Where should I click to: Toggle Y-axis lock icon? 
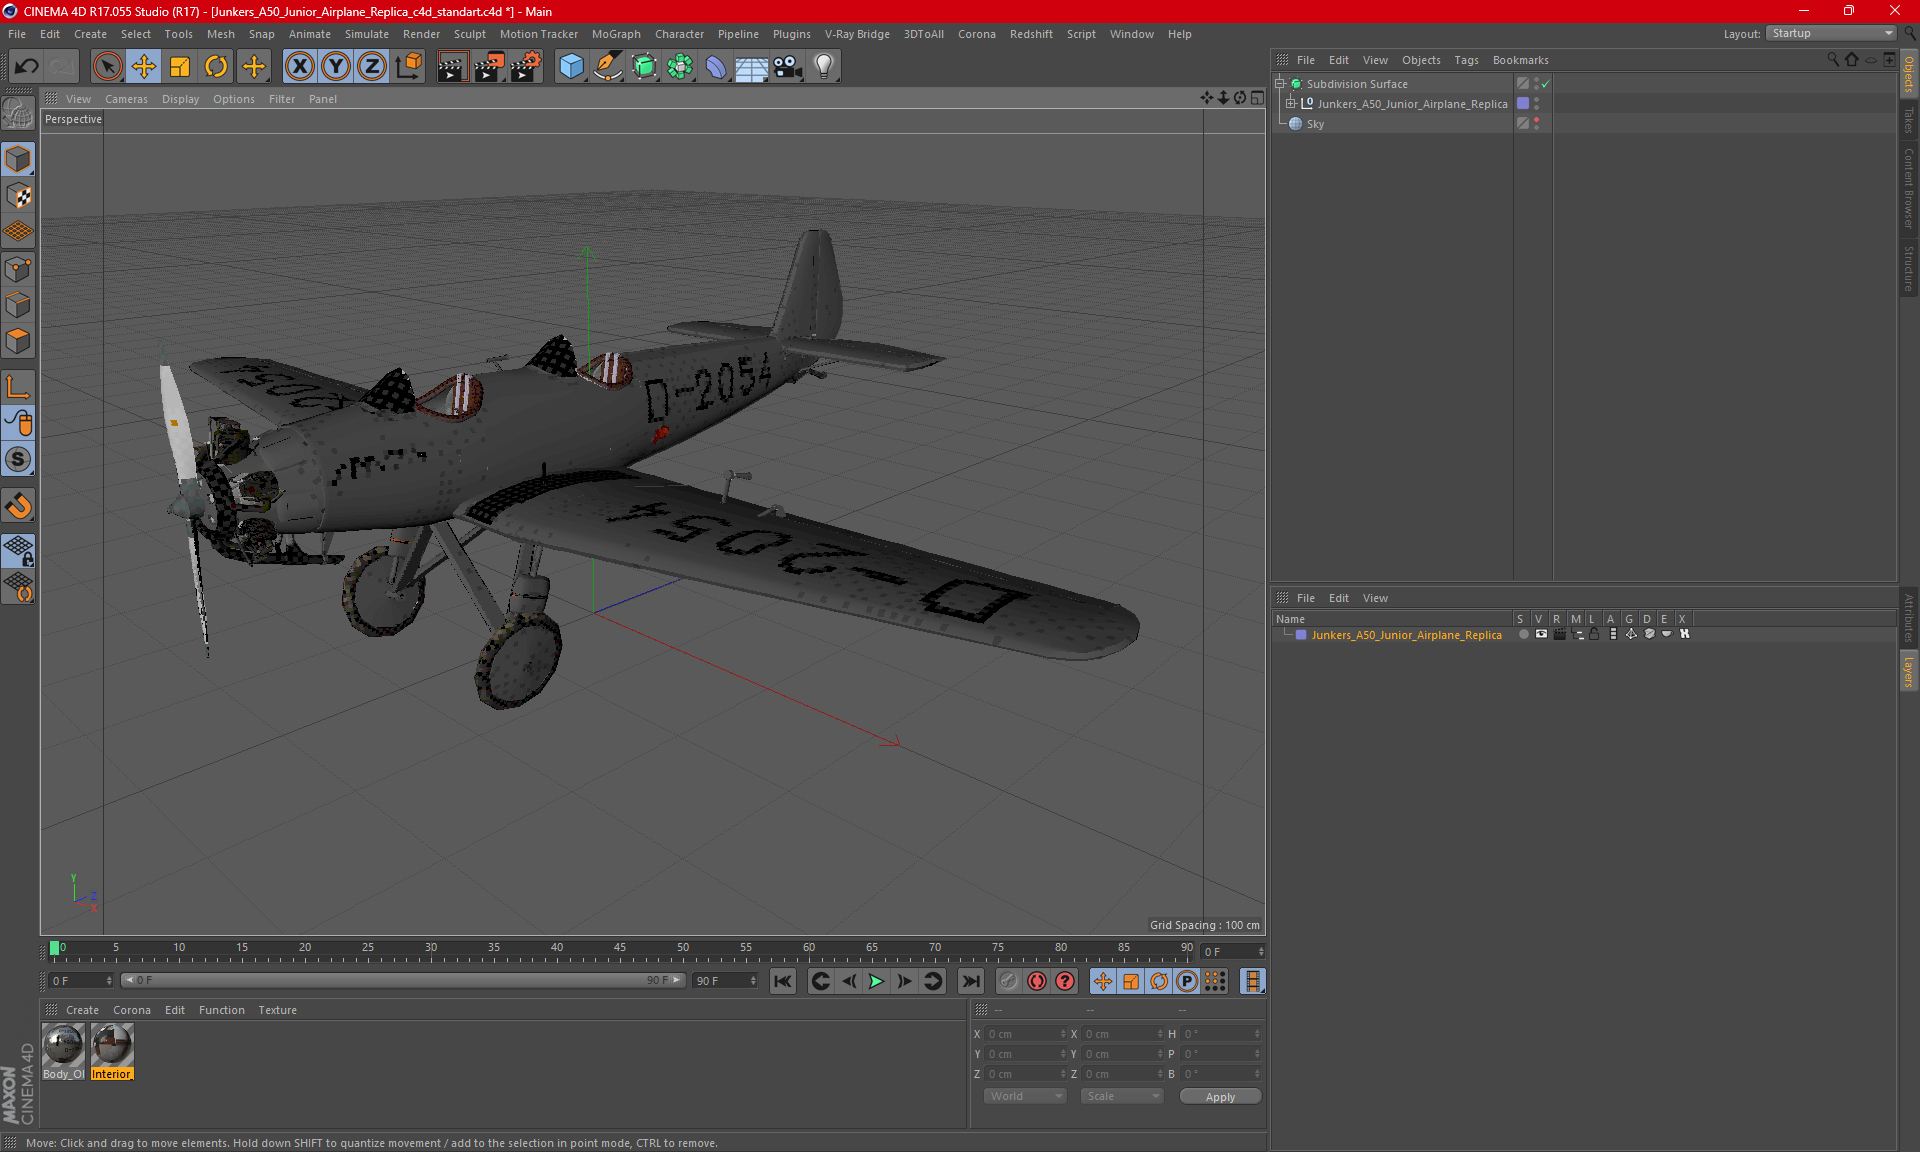[336, 67]
